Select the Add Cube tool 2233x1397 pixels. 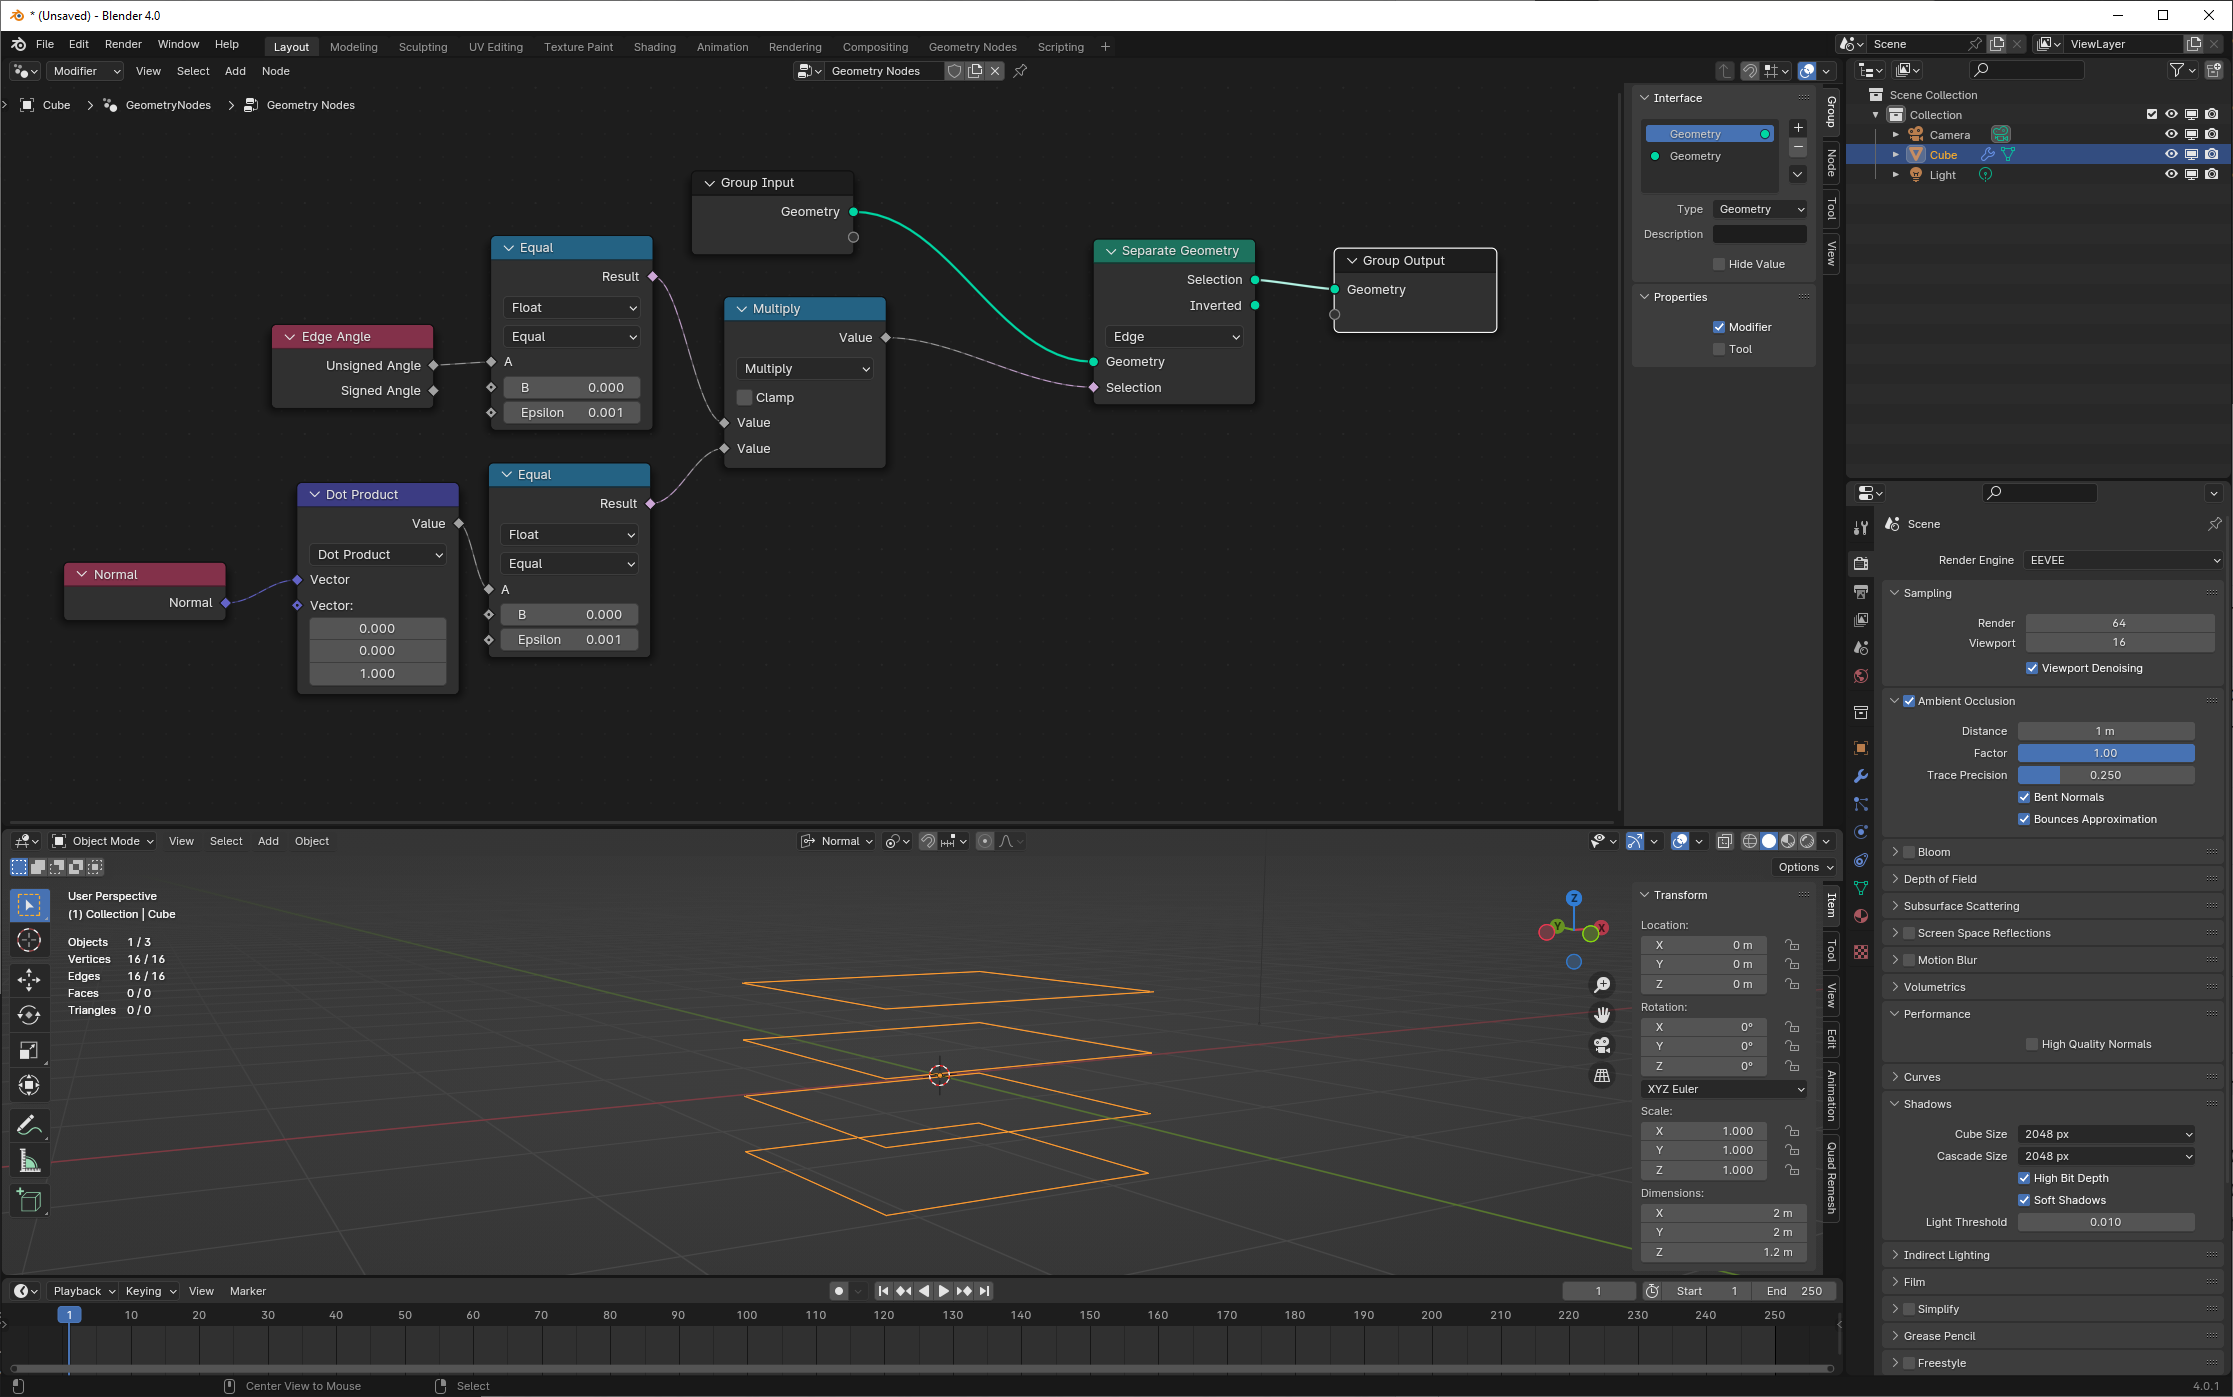(29, 1200)
